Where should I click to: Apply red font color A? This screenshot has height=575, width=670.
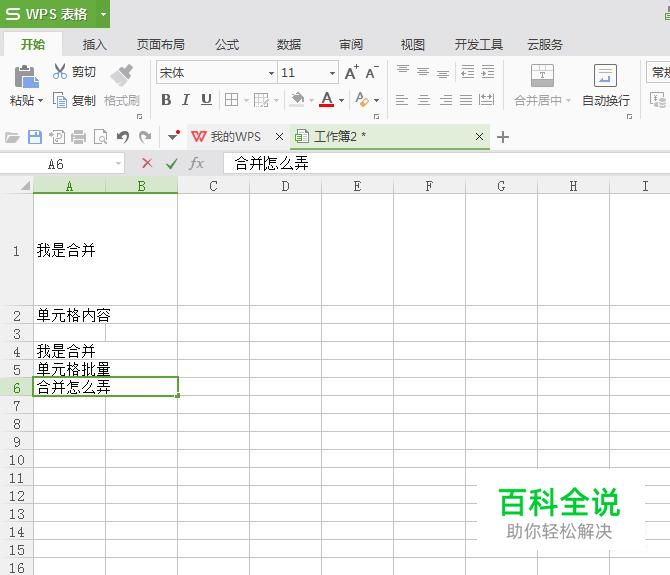coord(326,100)
